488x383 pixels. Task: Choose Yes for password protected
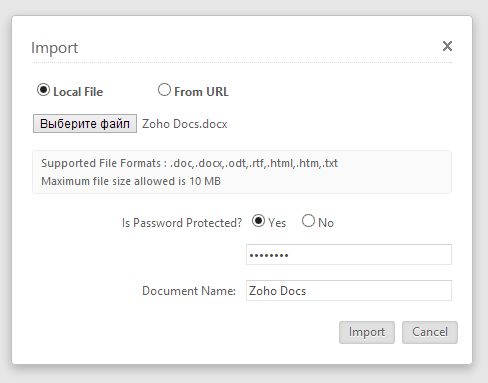[x=258, y=221]
